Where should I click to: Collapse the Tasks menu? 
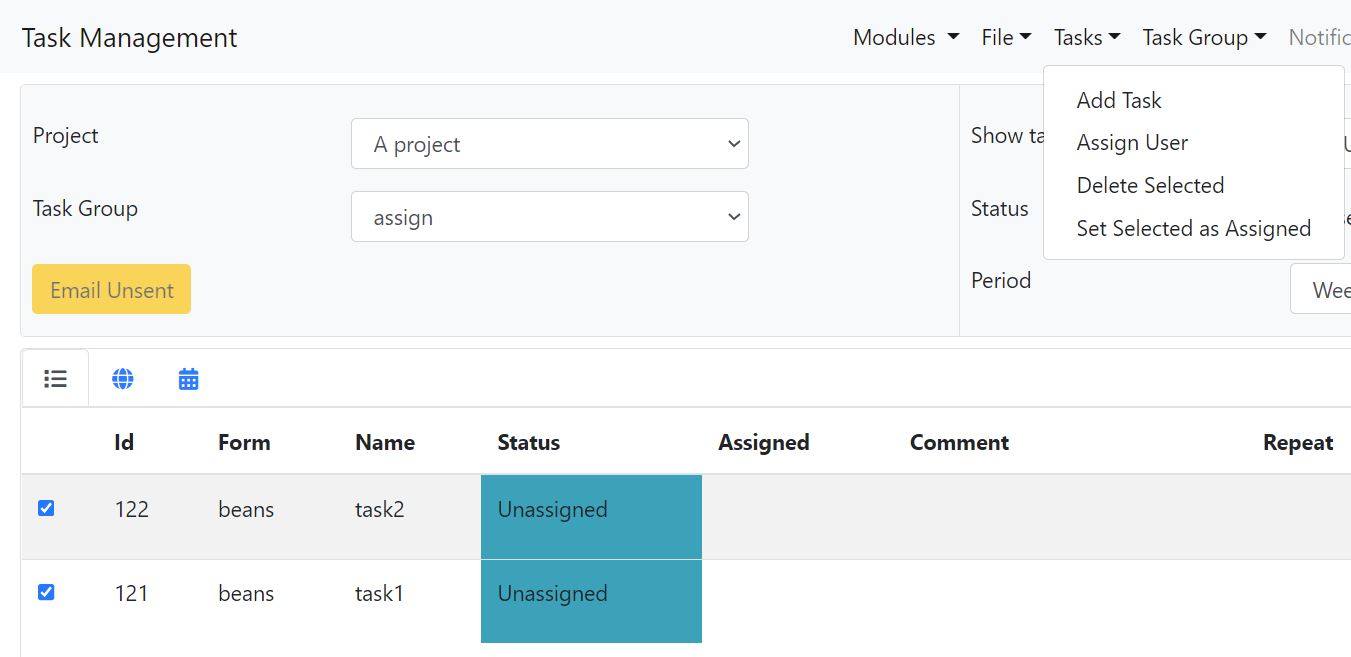[1086, 38]
